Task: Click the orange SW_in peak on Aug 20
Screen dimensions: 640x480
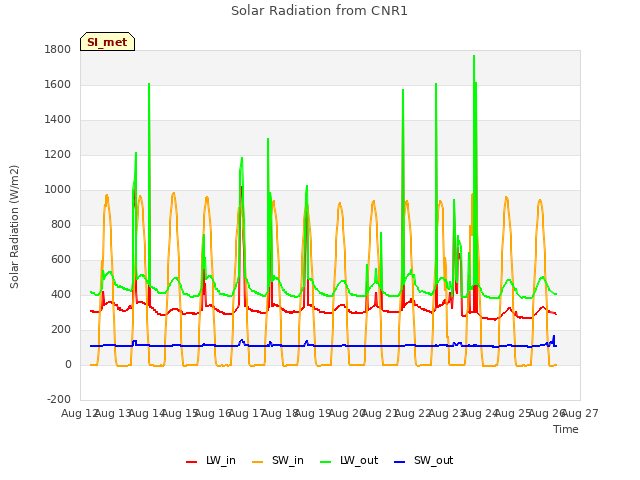Action: 340,203
